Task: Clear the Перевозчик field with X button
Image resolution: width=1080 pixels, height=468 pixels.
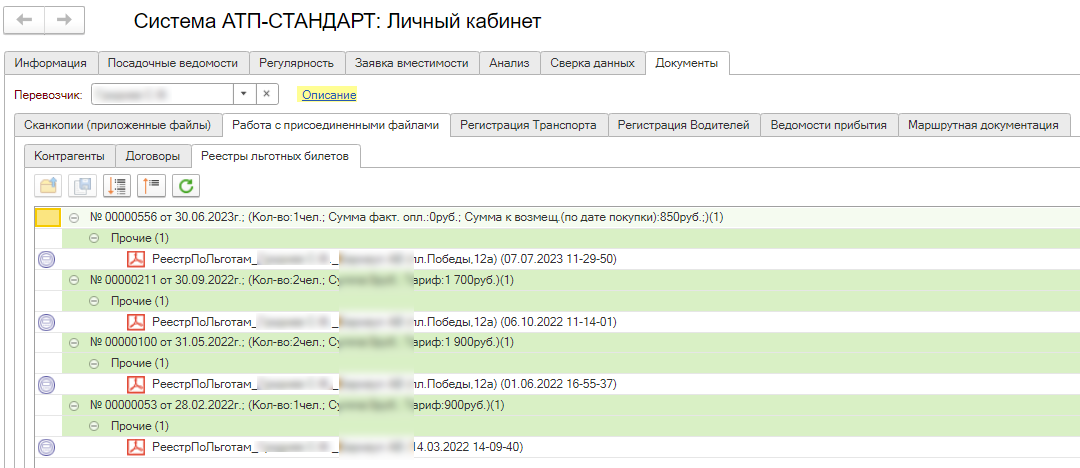Action: (x=266, y=94)
